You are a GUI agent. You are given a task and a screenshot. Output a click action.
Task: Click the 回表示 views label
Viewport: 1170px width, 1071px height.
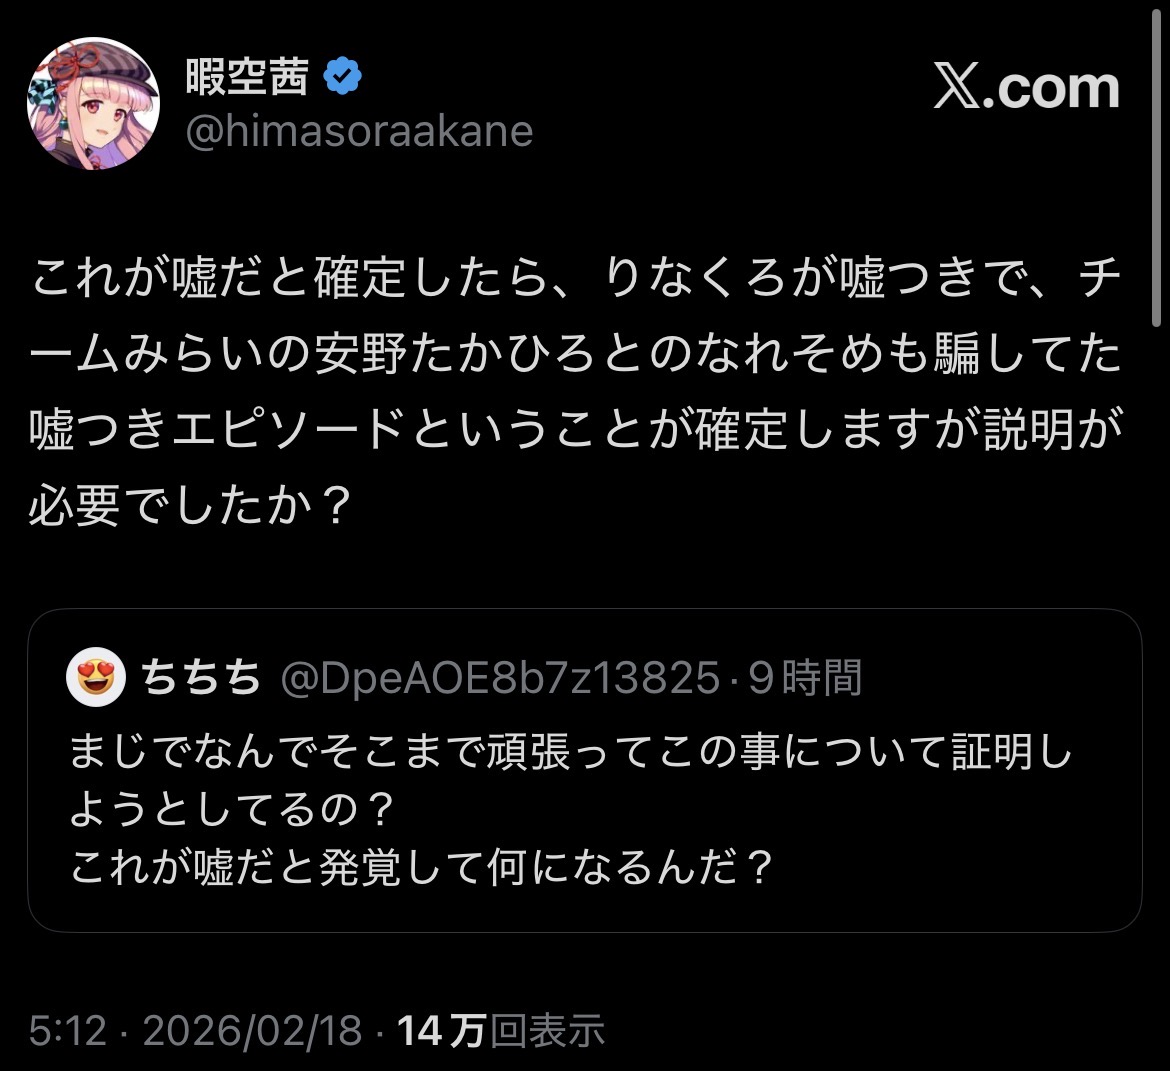547,1030
